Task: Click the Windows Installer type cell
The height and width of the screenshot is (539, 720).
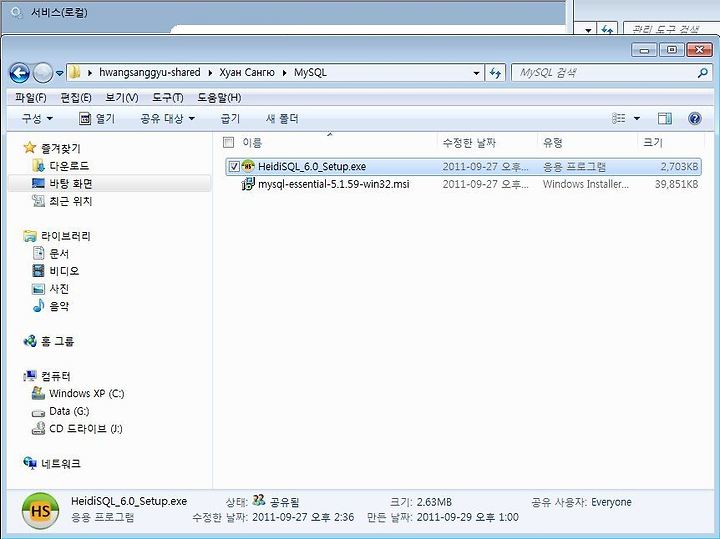Action: [x=585, y=184]
